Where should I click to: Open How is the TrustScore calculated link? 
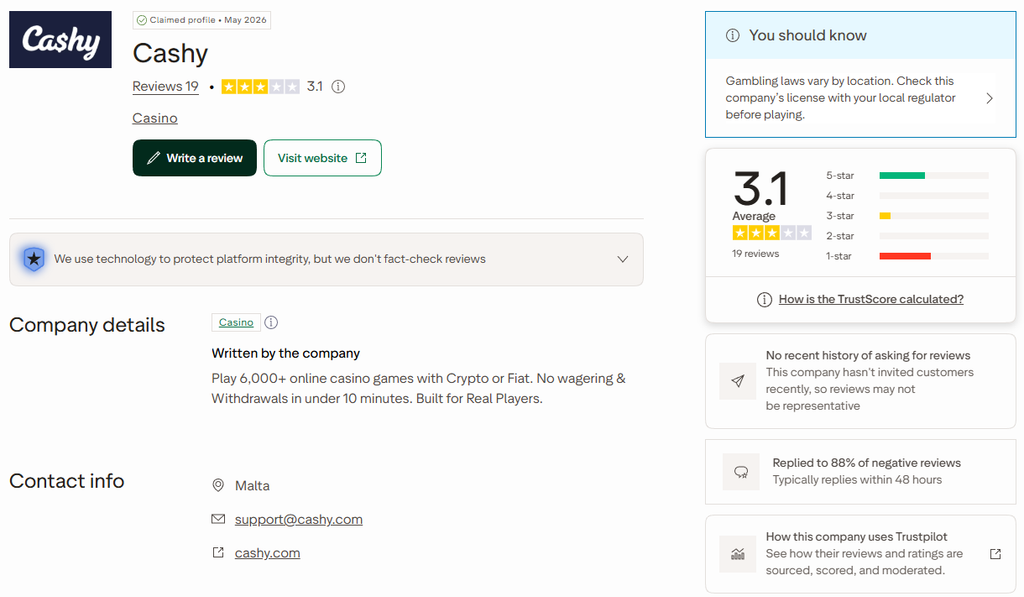tap(871, 299)
